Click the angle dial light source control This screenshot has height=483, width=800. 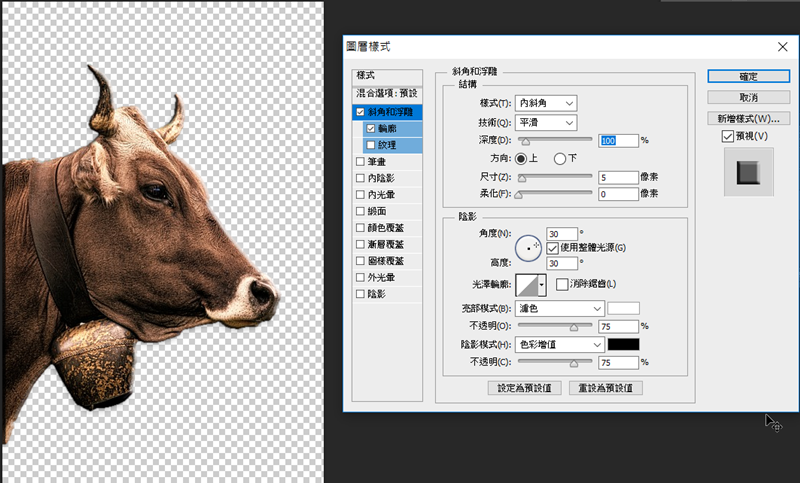527,246
